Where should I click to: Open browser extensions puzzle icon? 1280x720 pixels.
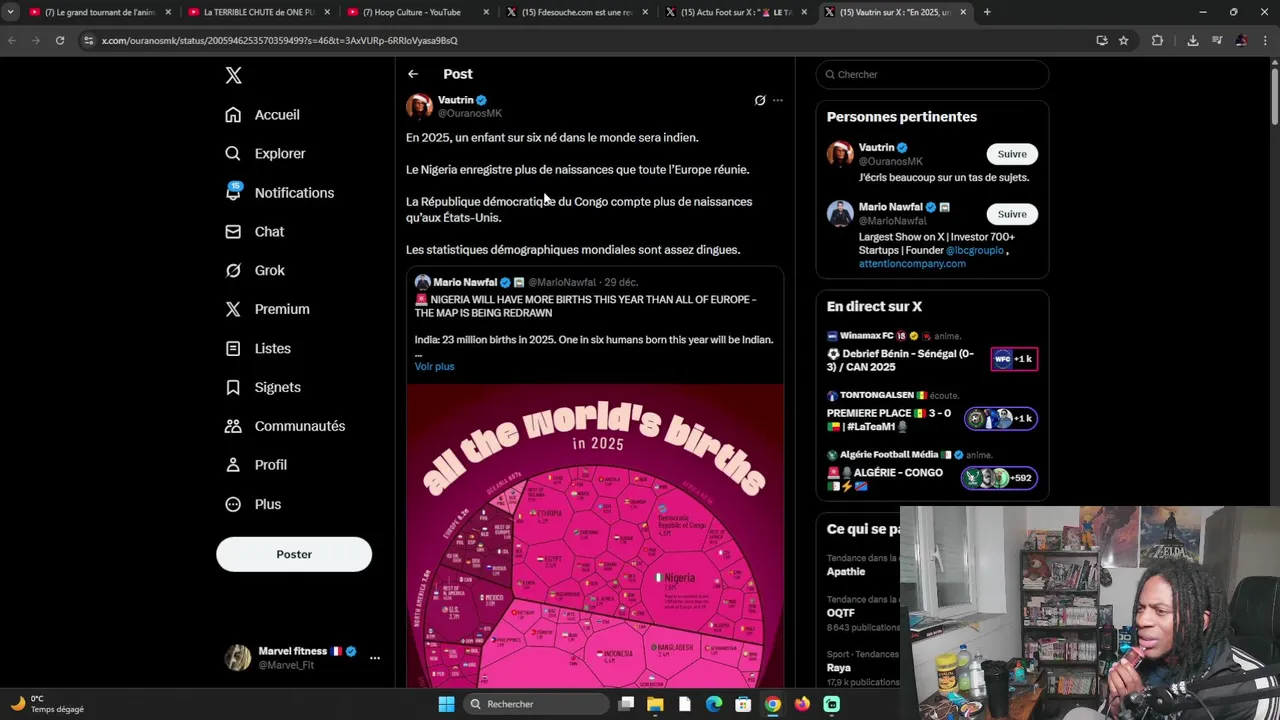coord(1157,41)
